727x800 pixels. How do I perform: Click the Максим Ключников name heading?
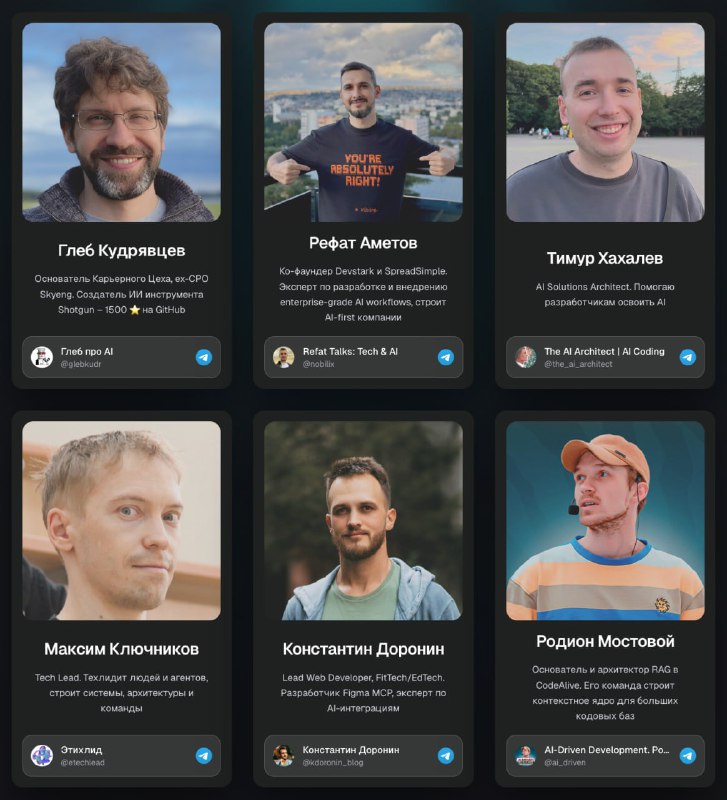coord(121,649)
